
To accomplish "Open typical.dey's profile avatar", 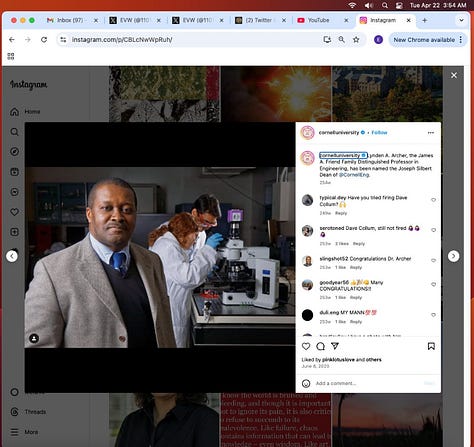I will [x=307, y=200].
